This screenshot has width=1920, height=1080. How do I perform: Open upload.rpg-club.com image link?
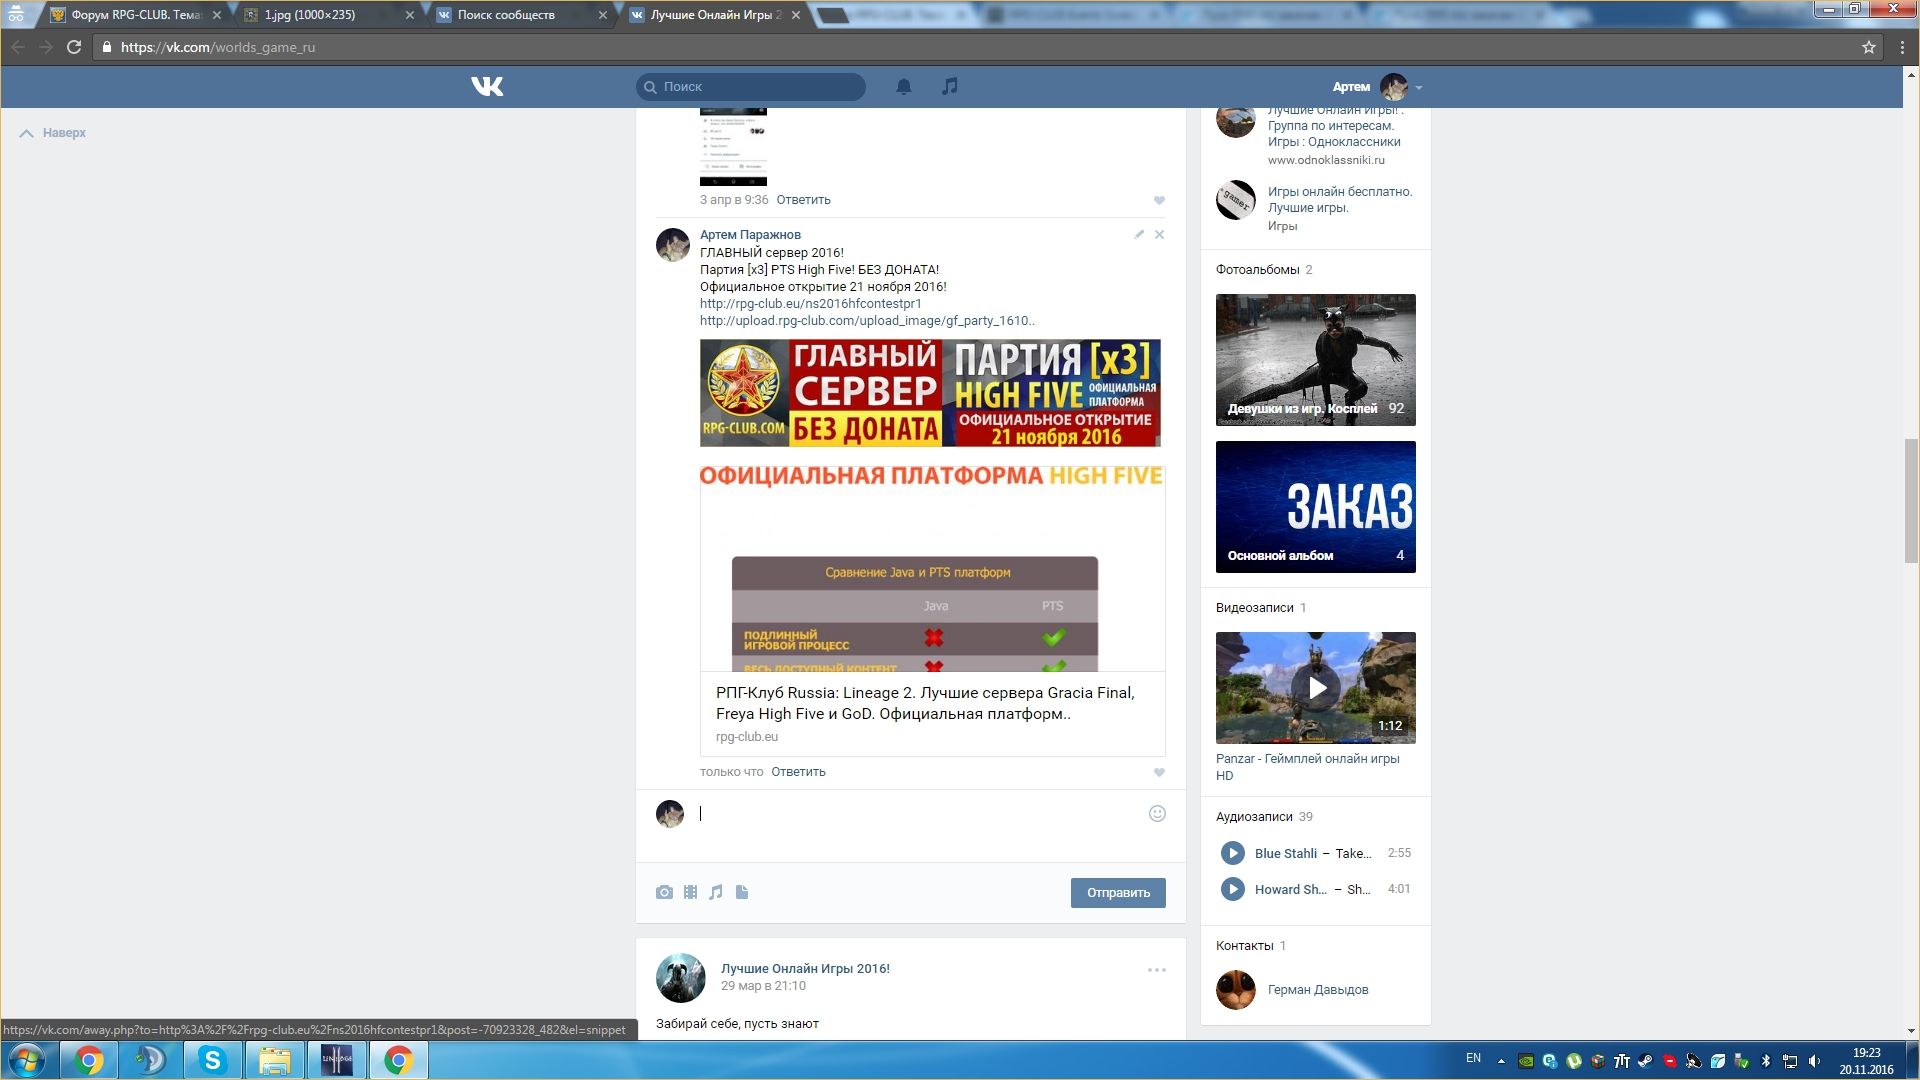click(867, 321)
